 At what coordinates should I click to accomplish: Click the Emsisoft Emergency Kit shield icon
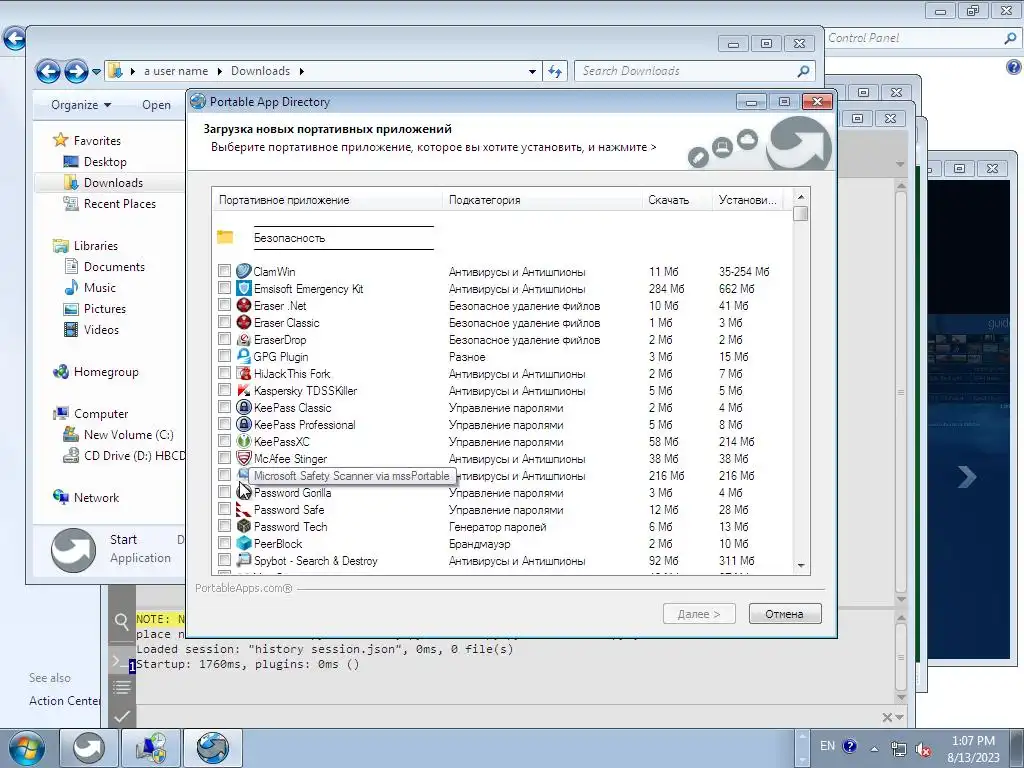[244, 288]
